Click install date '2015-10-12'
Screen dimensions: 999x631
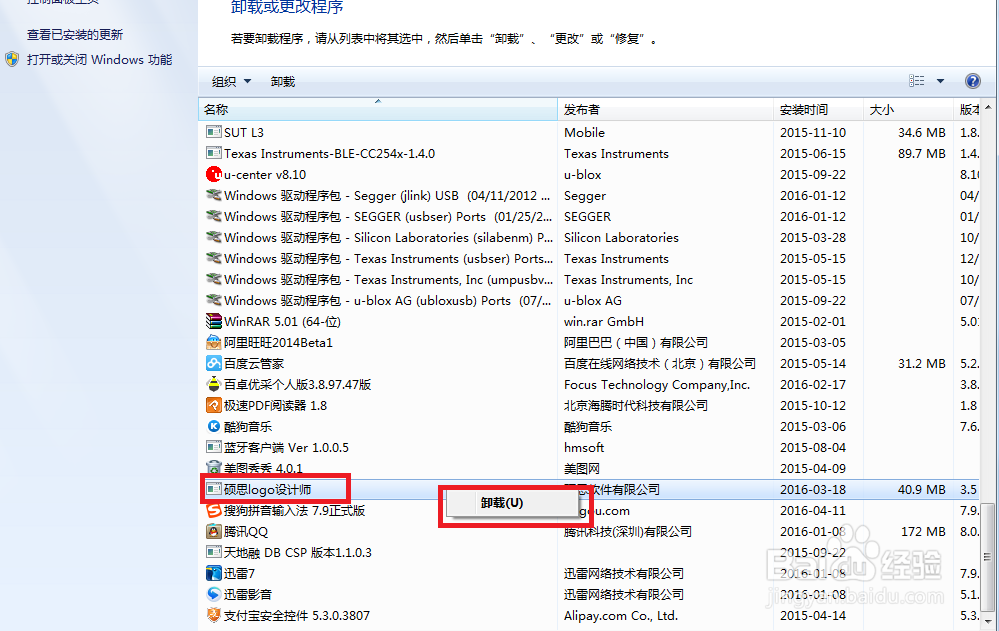pyautogui.click(x=813, y=405)
